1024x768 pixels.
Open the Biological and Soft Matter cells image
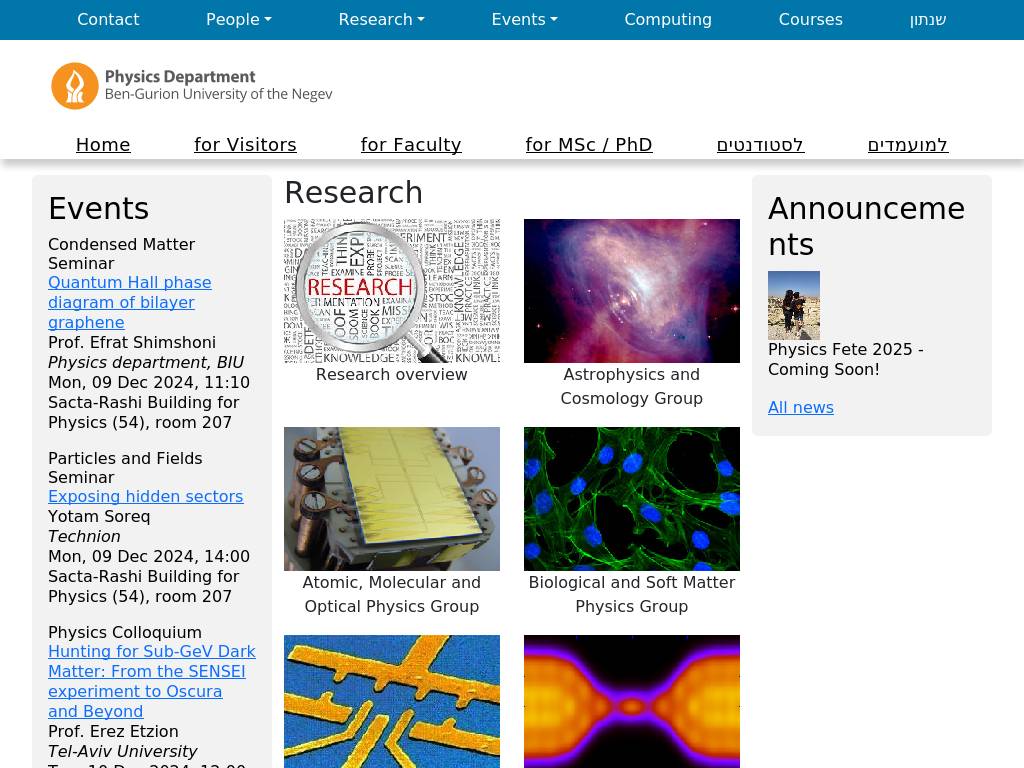(631, 499)
